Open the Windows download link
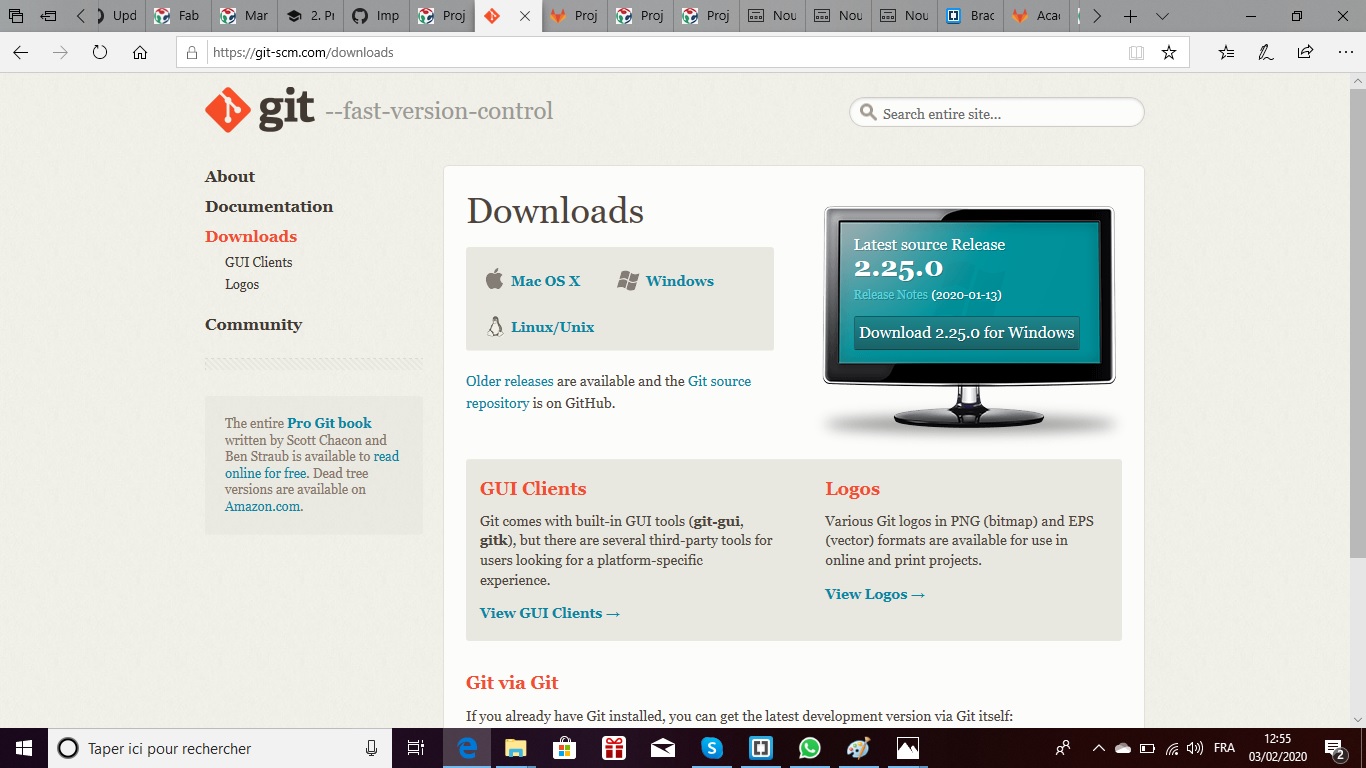Viewport: 1366px width, 768px height. [x=680, y=281]
